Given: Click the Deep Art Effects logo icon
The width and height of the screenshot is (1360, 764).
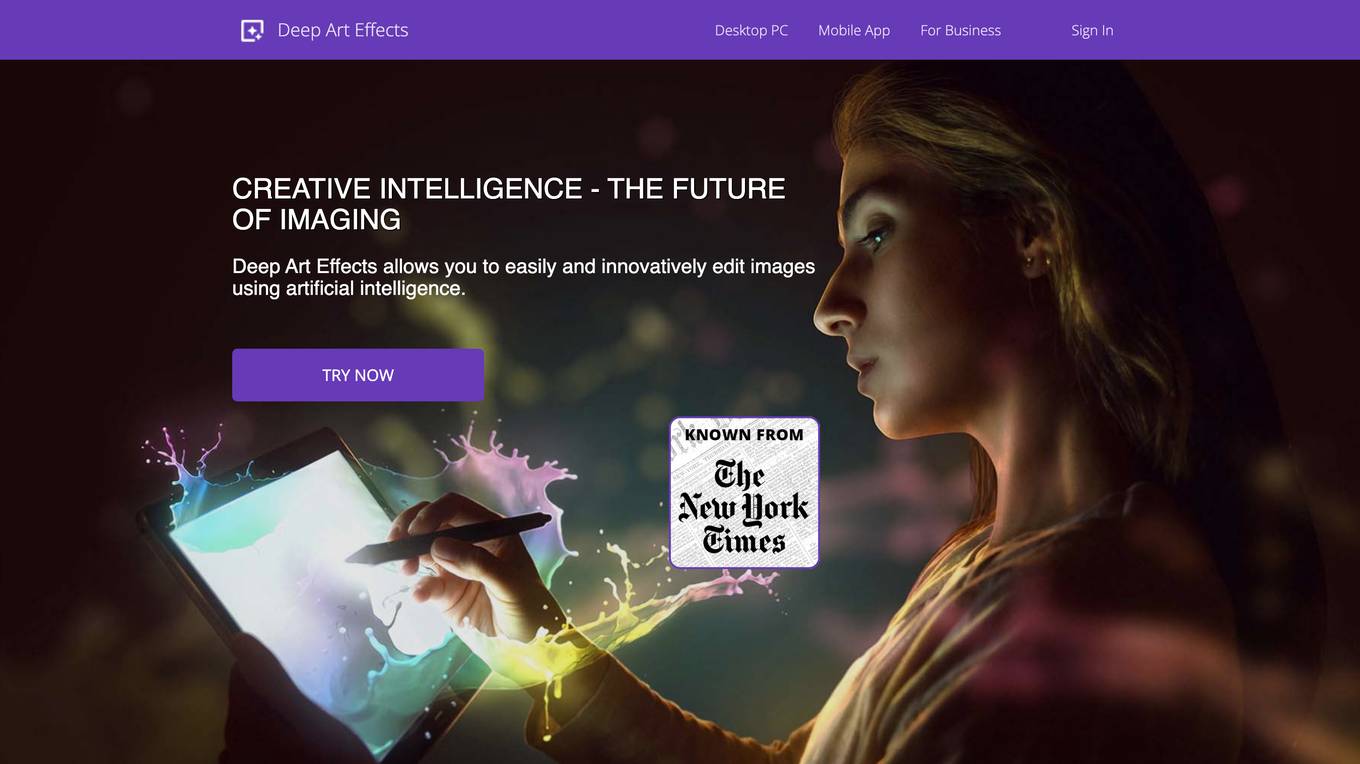Looking at the screenshot, I should (x=252, y=30).
